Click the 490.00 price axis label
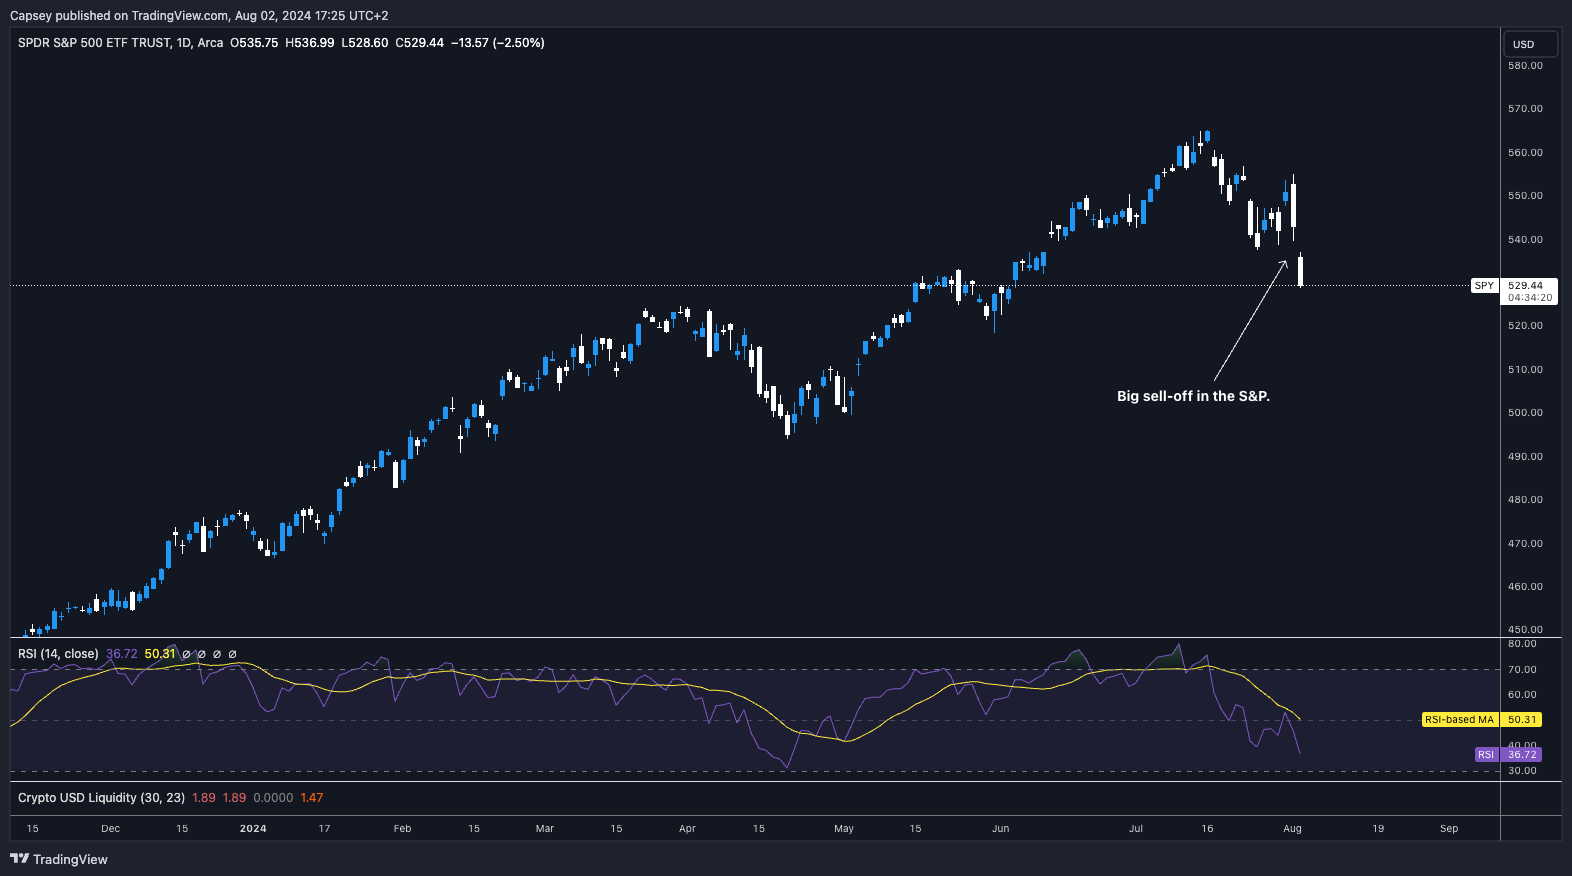Screen dimensions: 1572x876 [x=1525, y=457]
